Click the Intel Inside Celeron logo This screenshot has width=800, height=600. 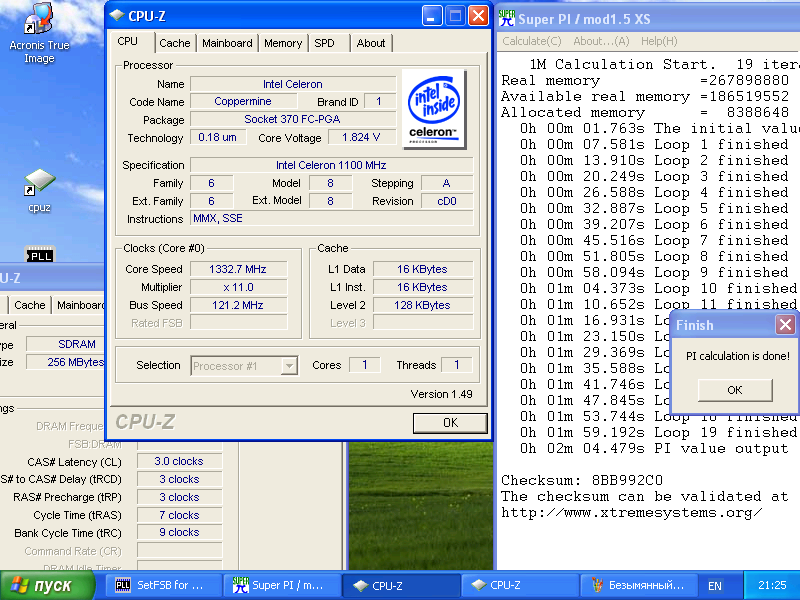434,109
